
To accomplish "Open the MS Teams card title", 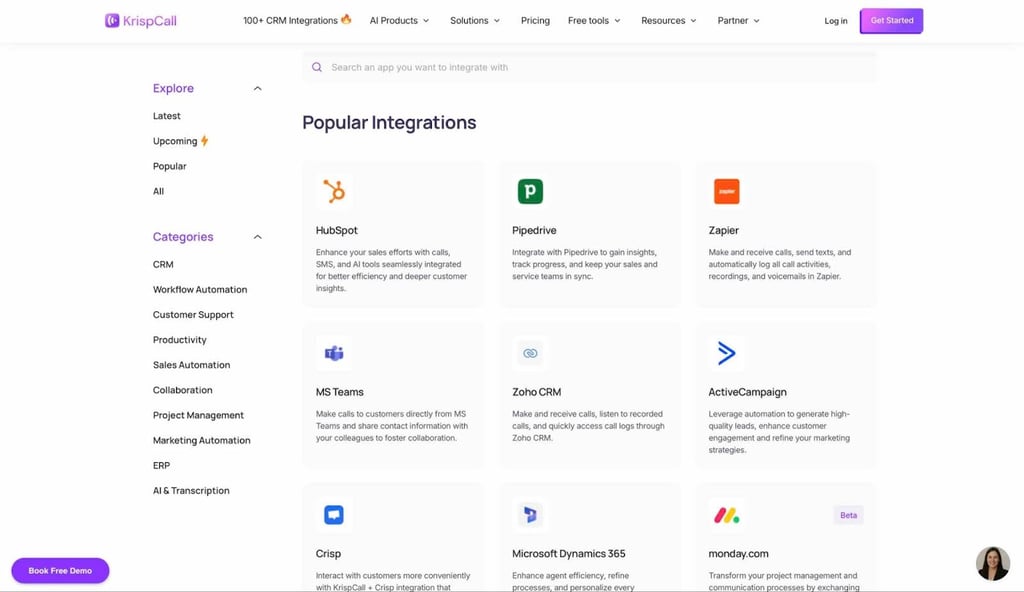I will click(340, 392).
